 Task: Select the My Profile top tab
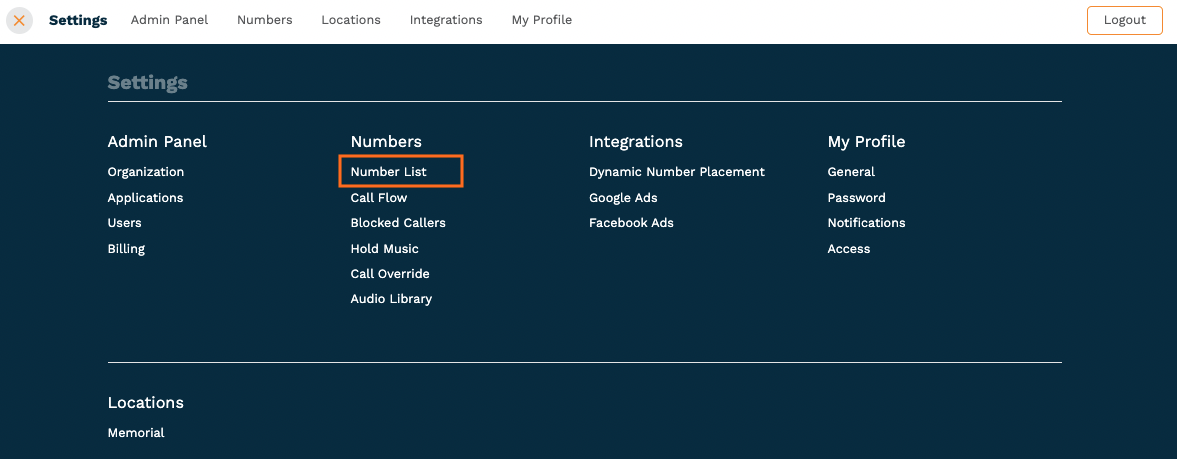click(541, 20)
